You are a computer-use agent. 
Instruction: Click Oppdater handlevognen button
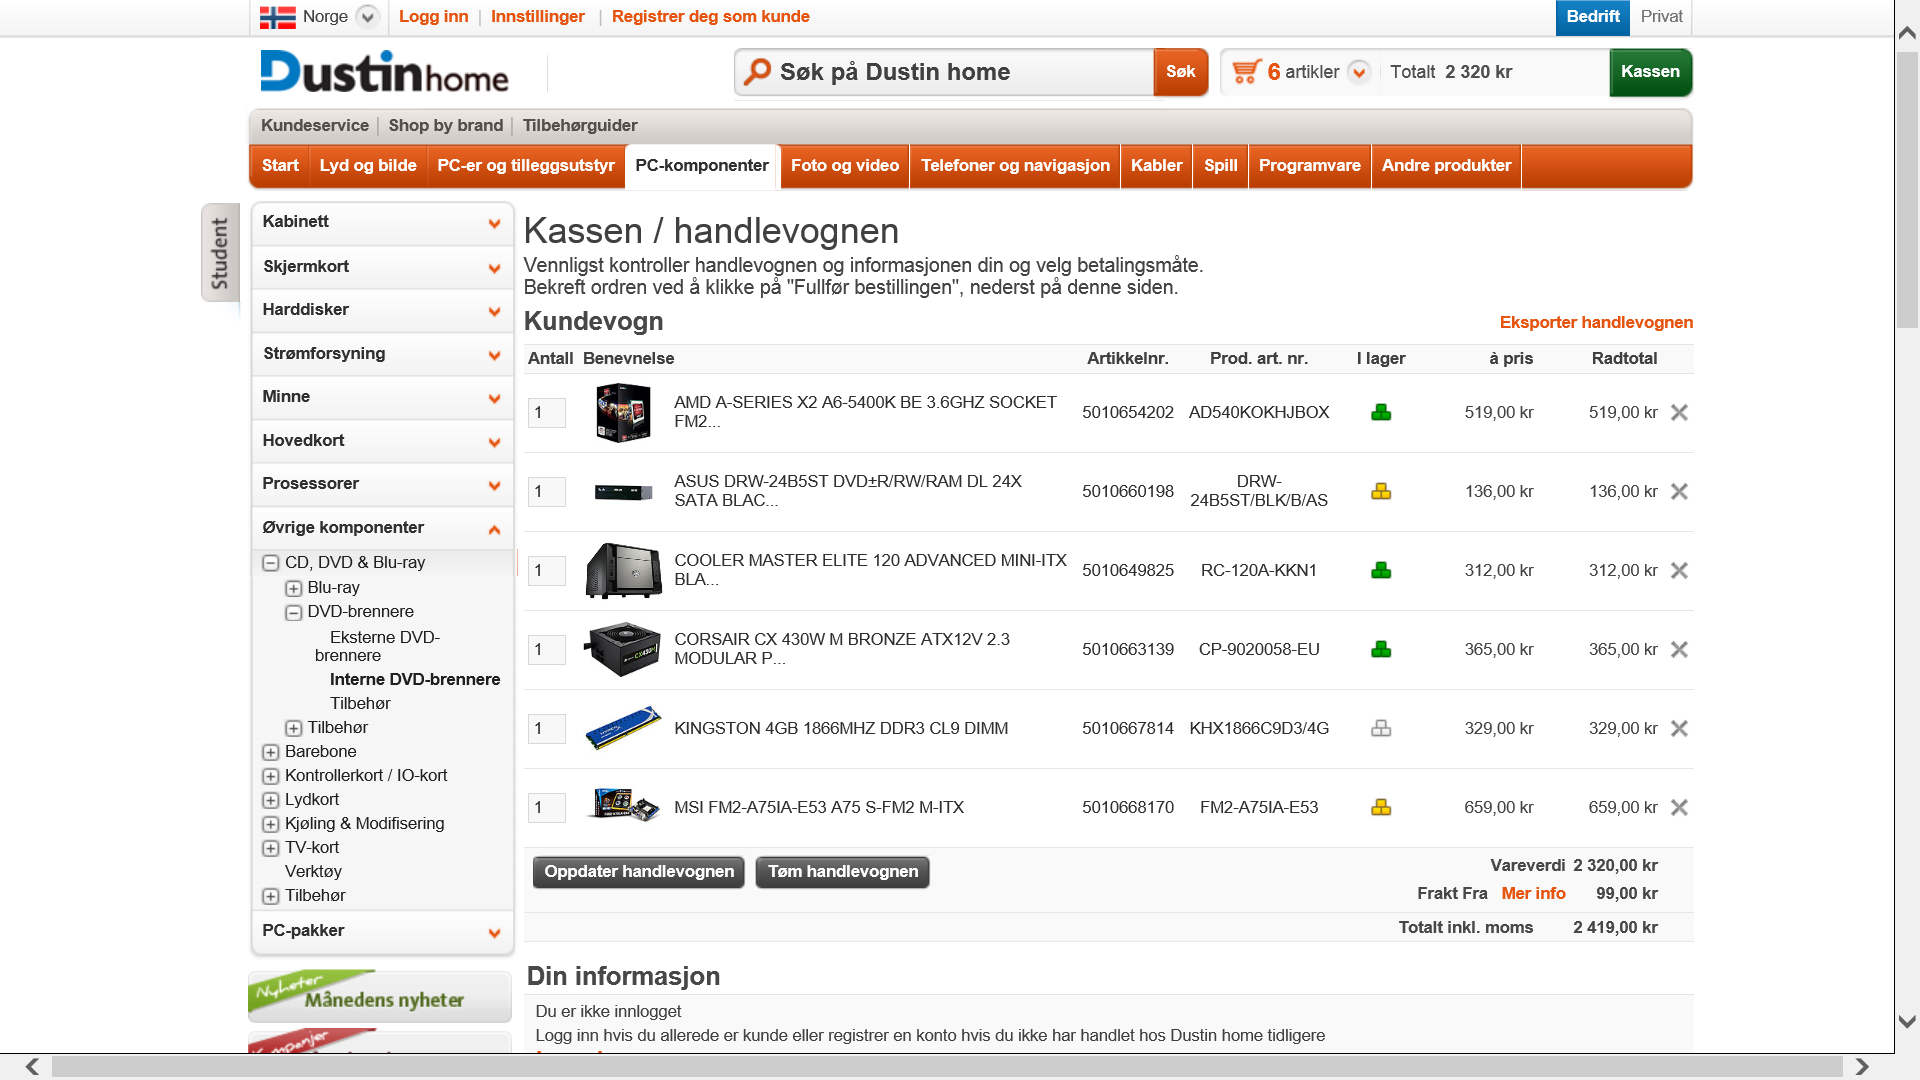point(639,872)
